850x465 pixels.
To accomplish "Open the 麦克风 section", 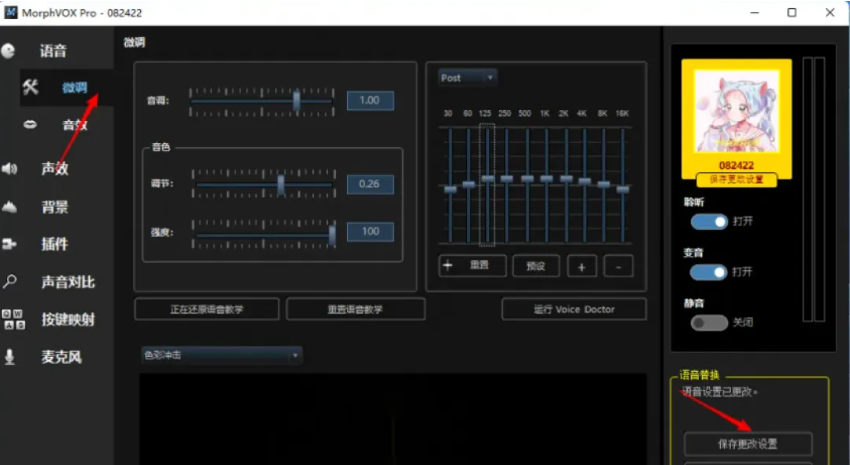I will tap(61, 357).
